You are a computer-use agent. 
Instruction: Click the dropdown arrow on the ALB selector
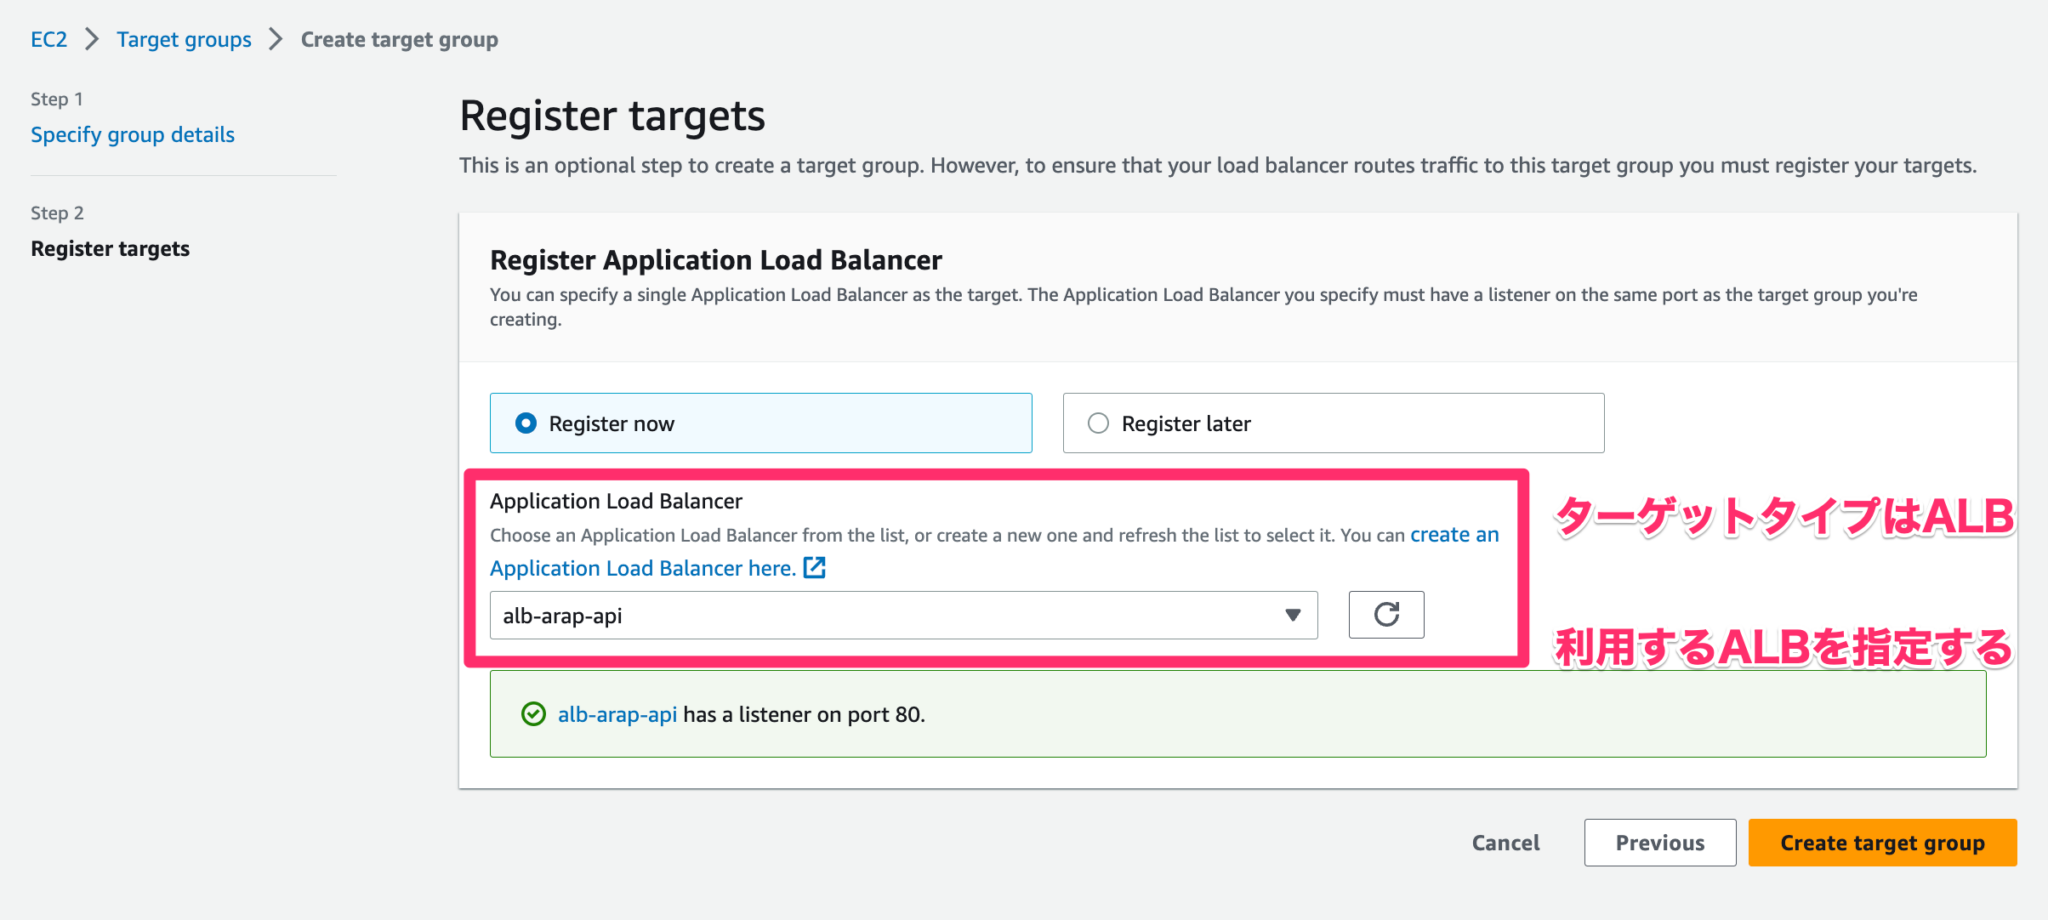(x=1293, y=615)
